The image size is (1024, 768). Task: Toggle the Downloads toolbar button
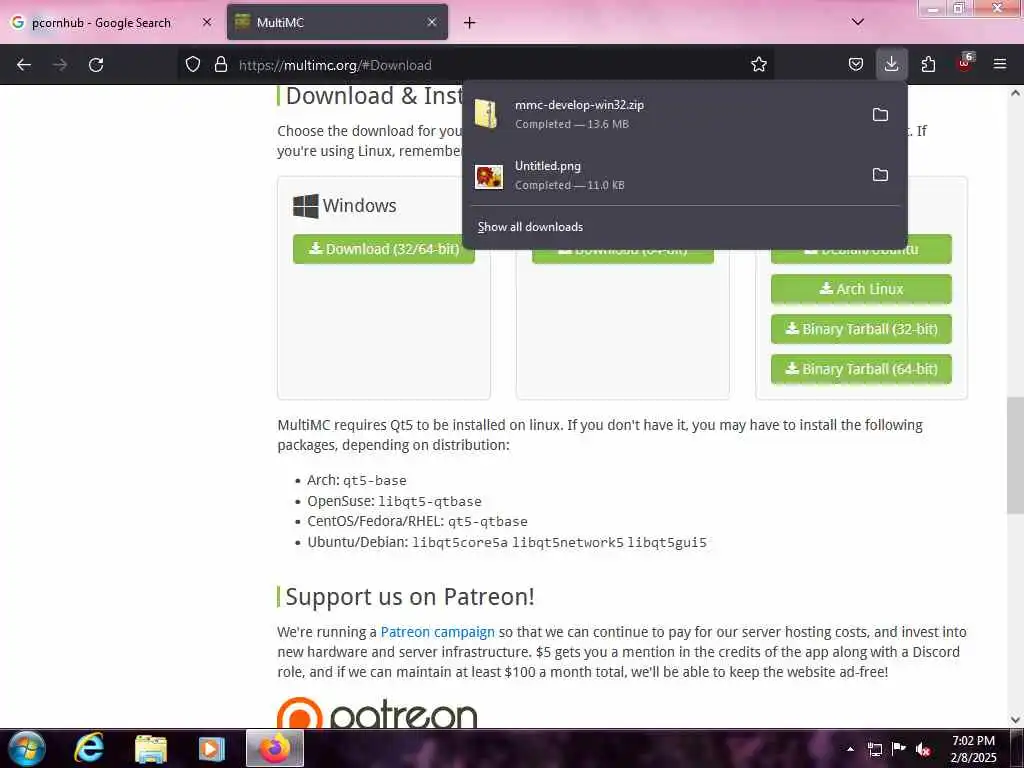pyautogui.click(x=891, y=65)
